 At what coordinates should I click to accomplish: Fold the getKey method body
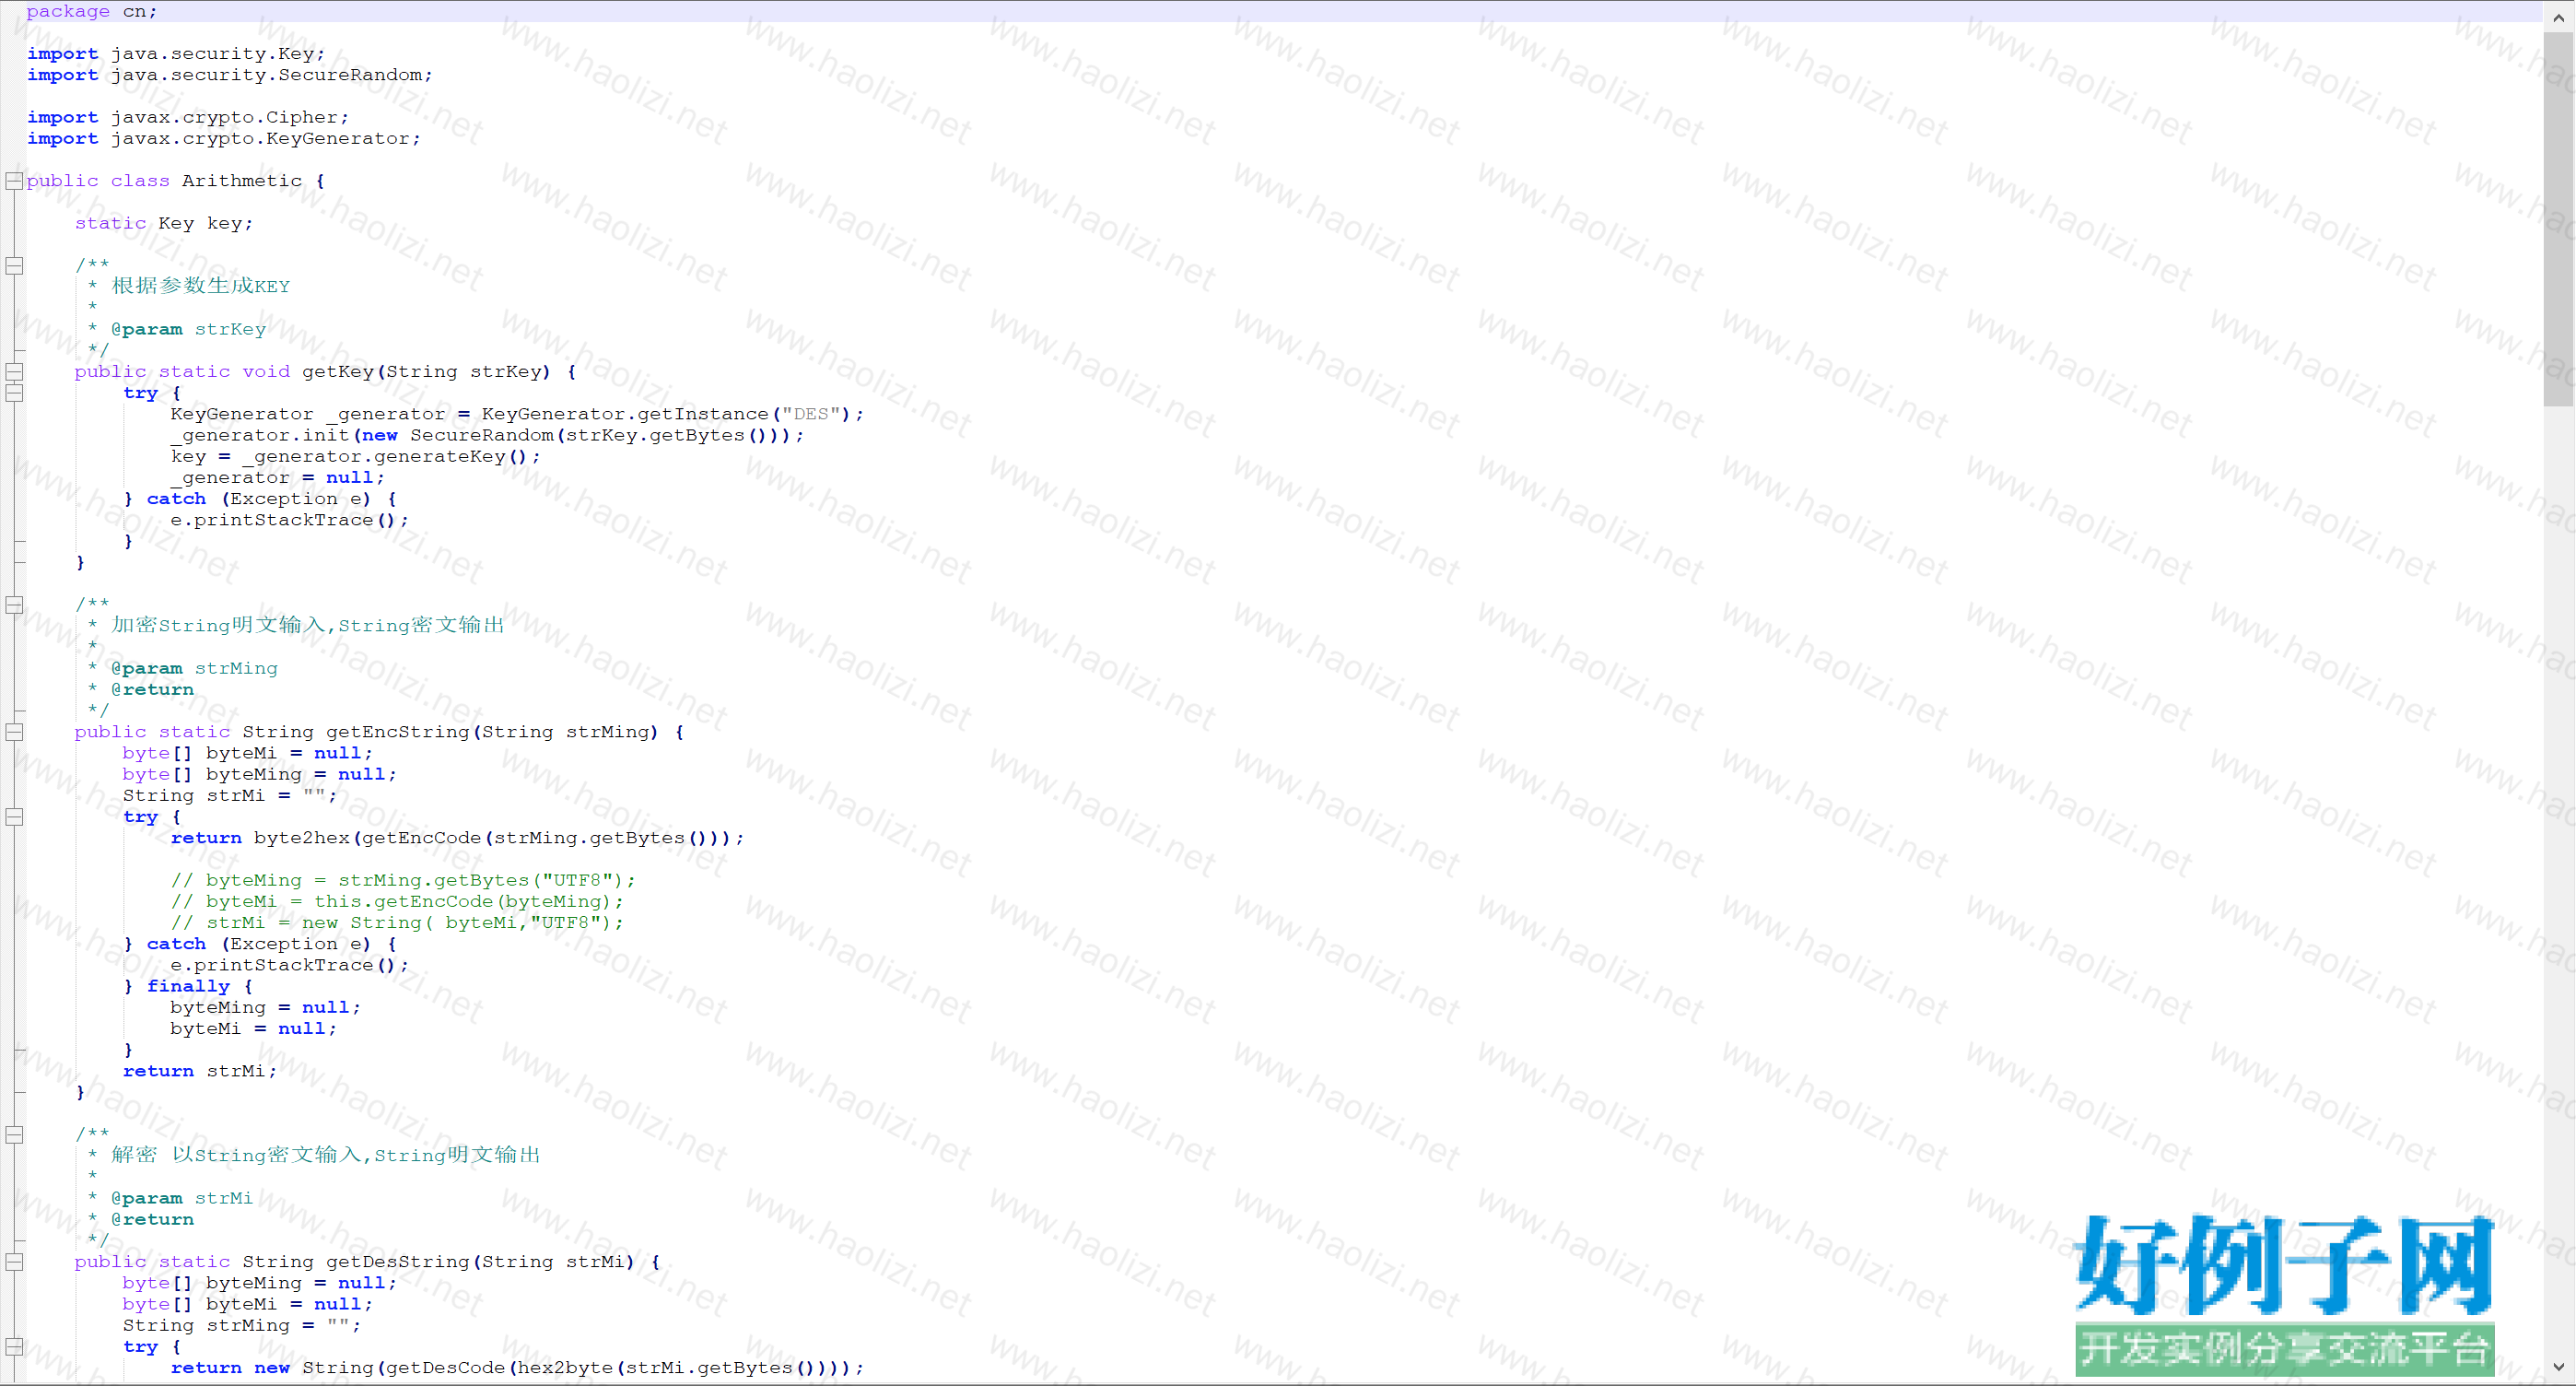point(14,372)
